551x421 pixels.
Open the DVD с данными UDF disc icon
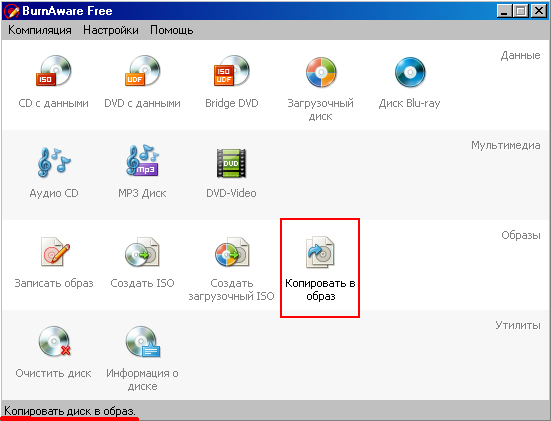click(143, 71)
